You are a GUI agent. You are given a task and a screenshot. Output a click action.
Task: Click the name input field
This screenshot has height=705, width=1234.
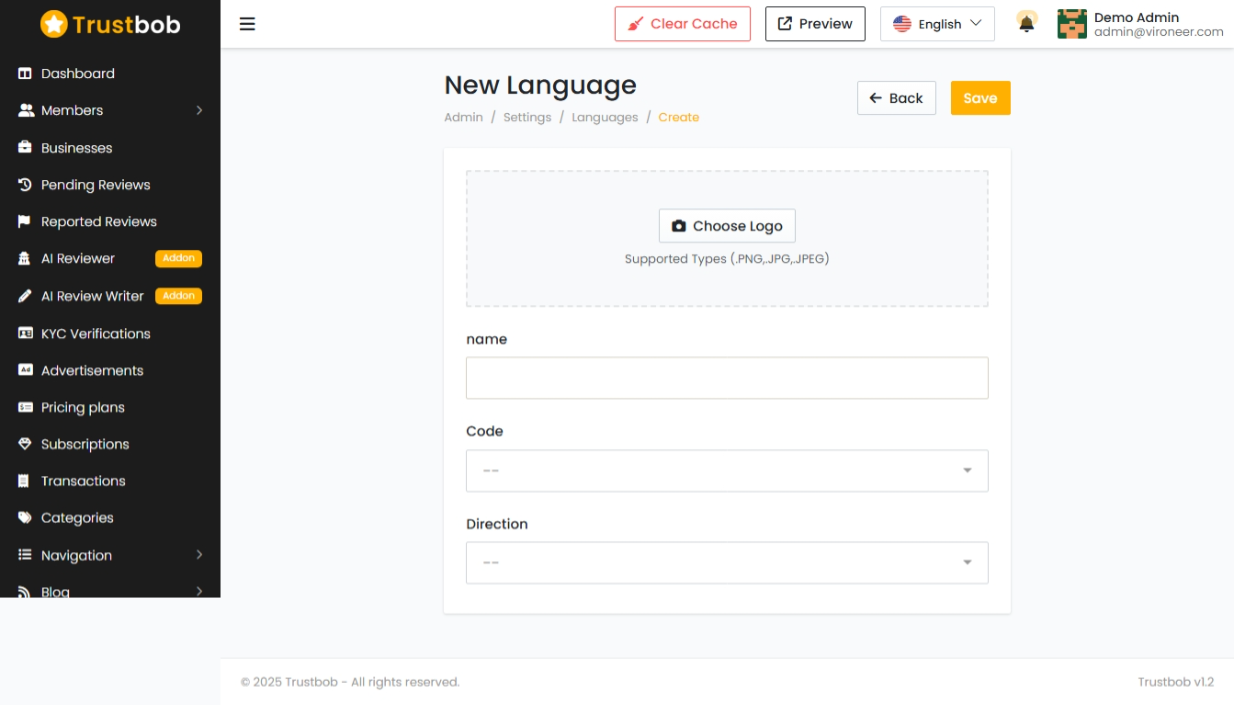coord(727,378)
